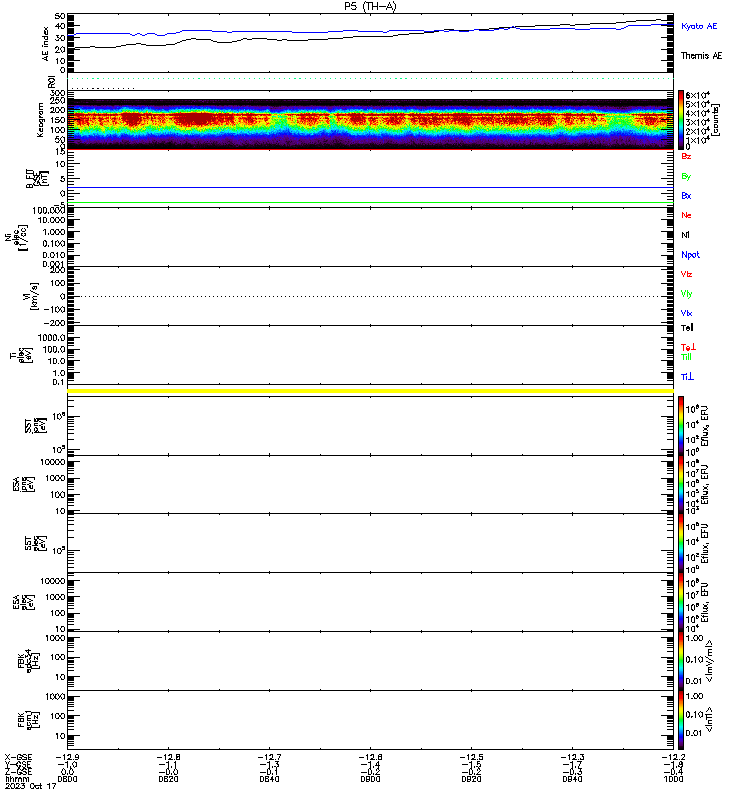Click the blue "Npot" legend label
750x800 pixels.
click(x=690, y=255)
